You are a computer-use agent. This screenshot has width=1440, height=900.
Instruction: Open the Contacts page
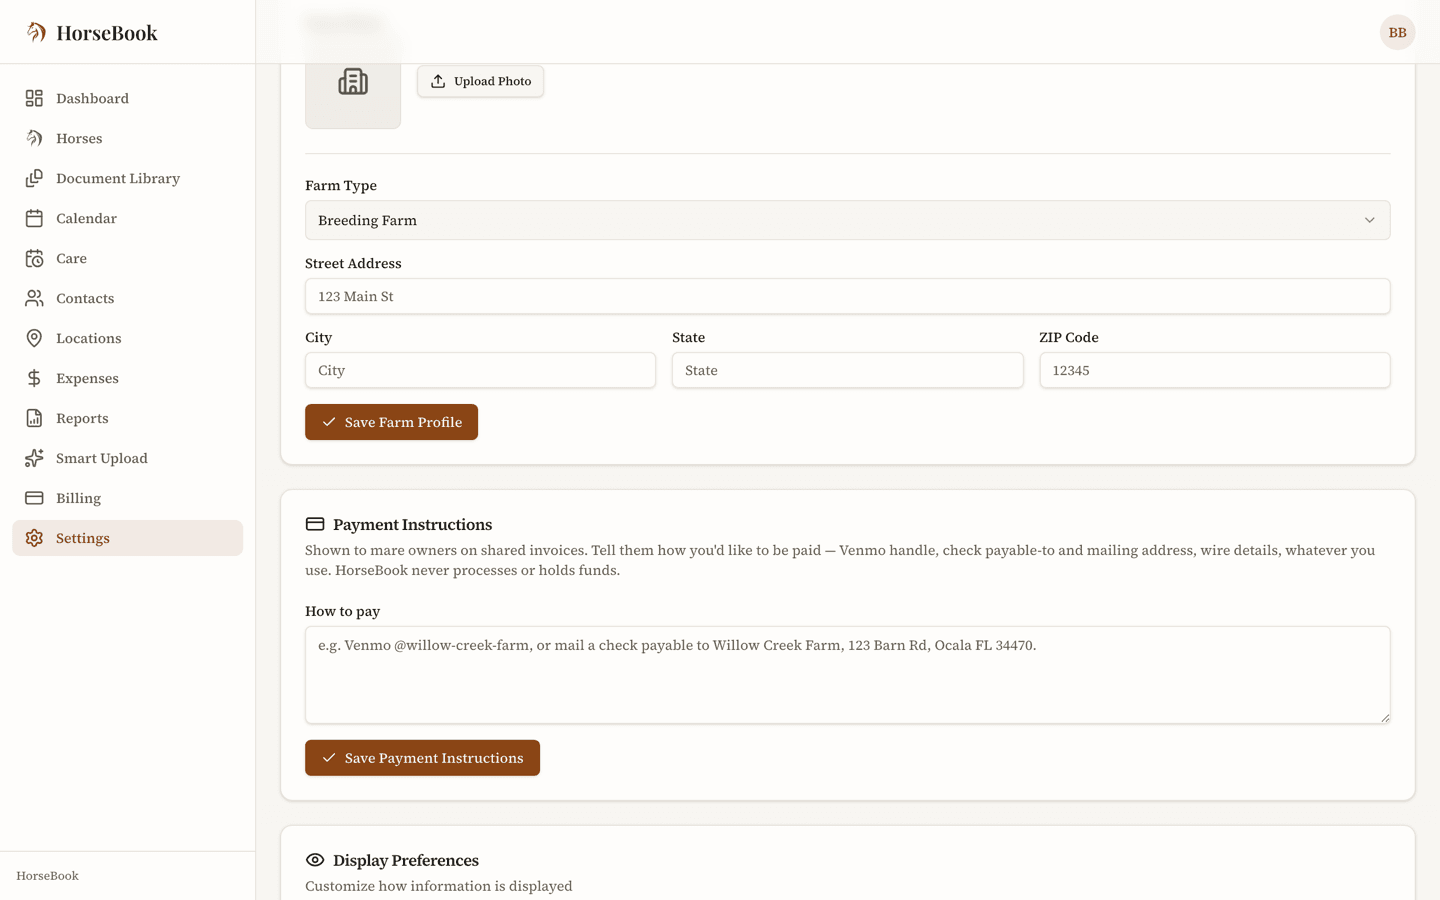point(127,298)
